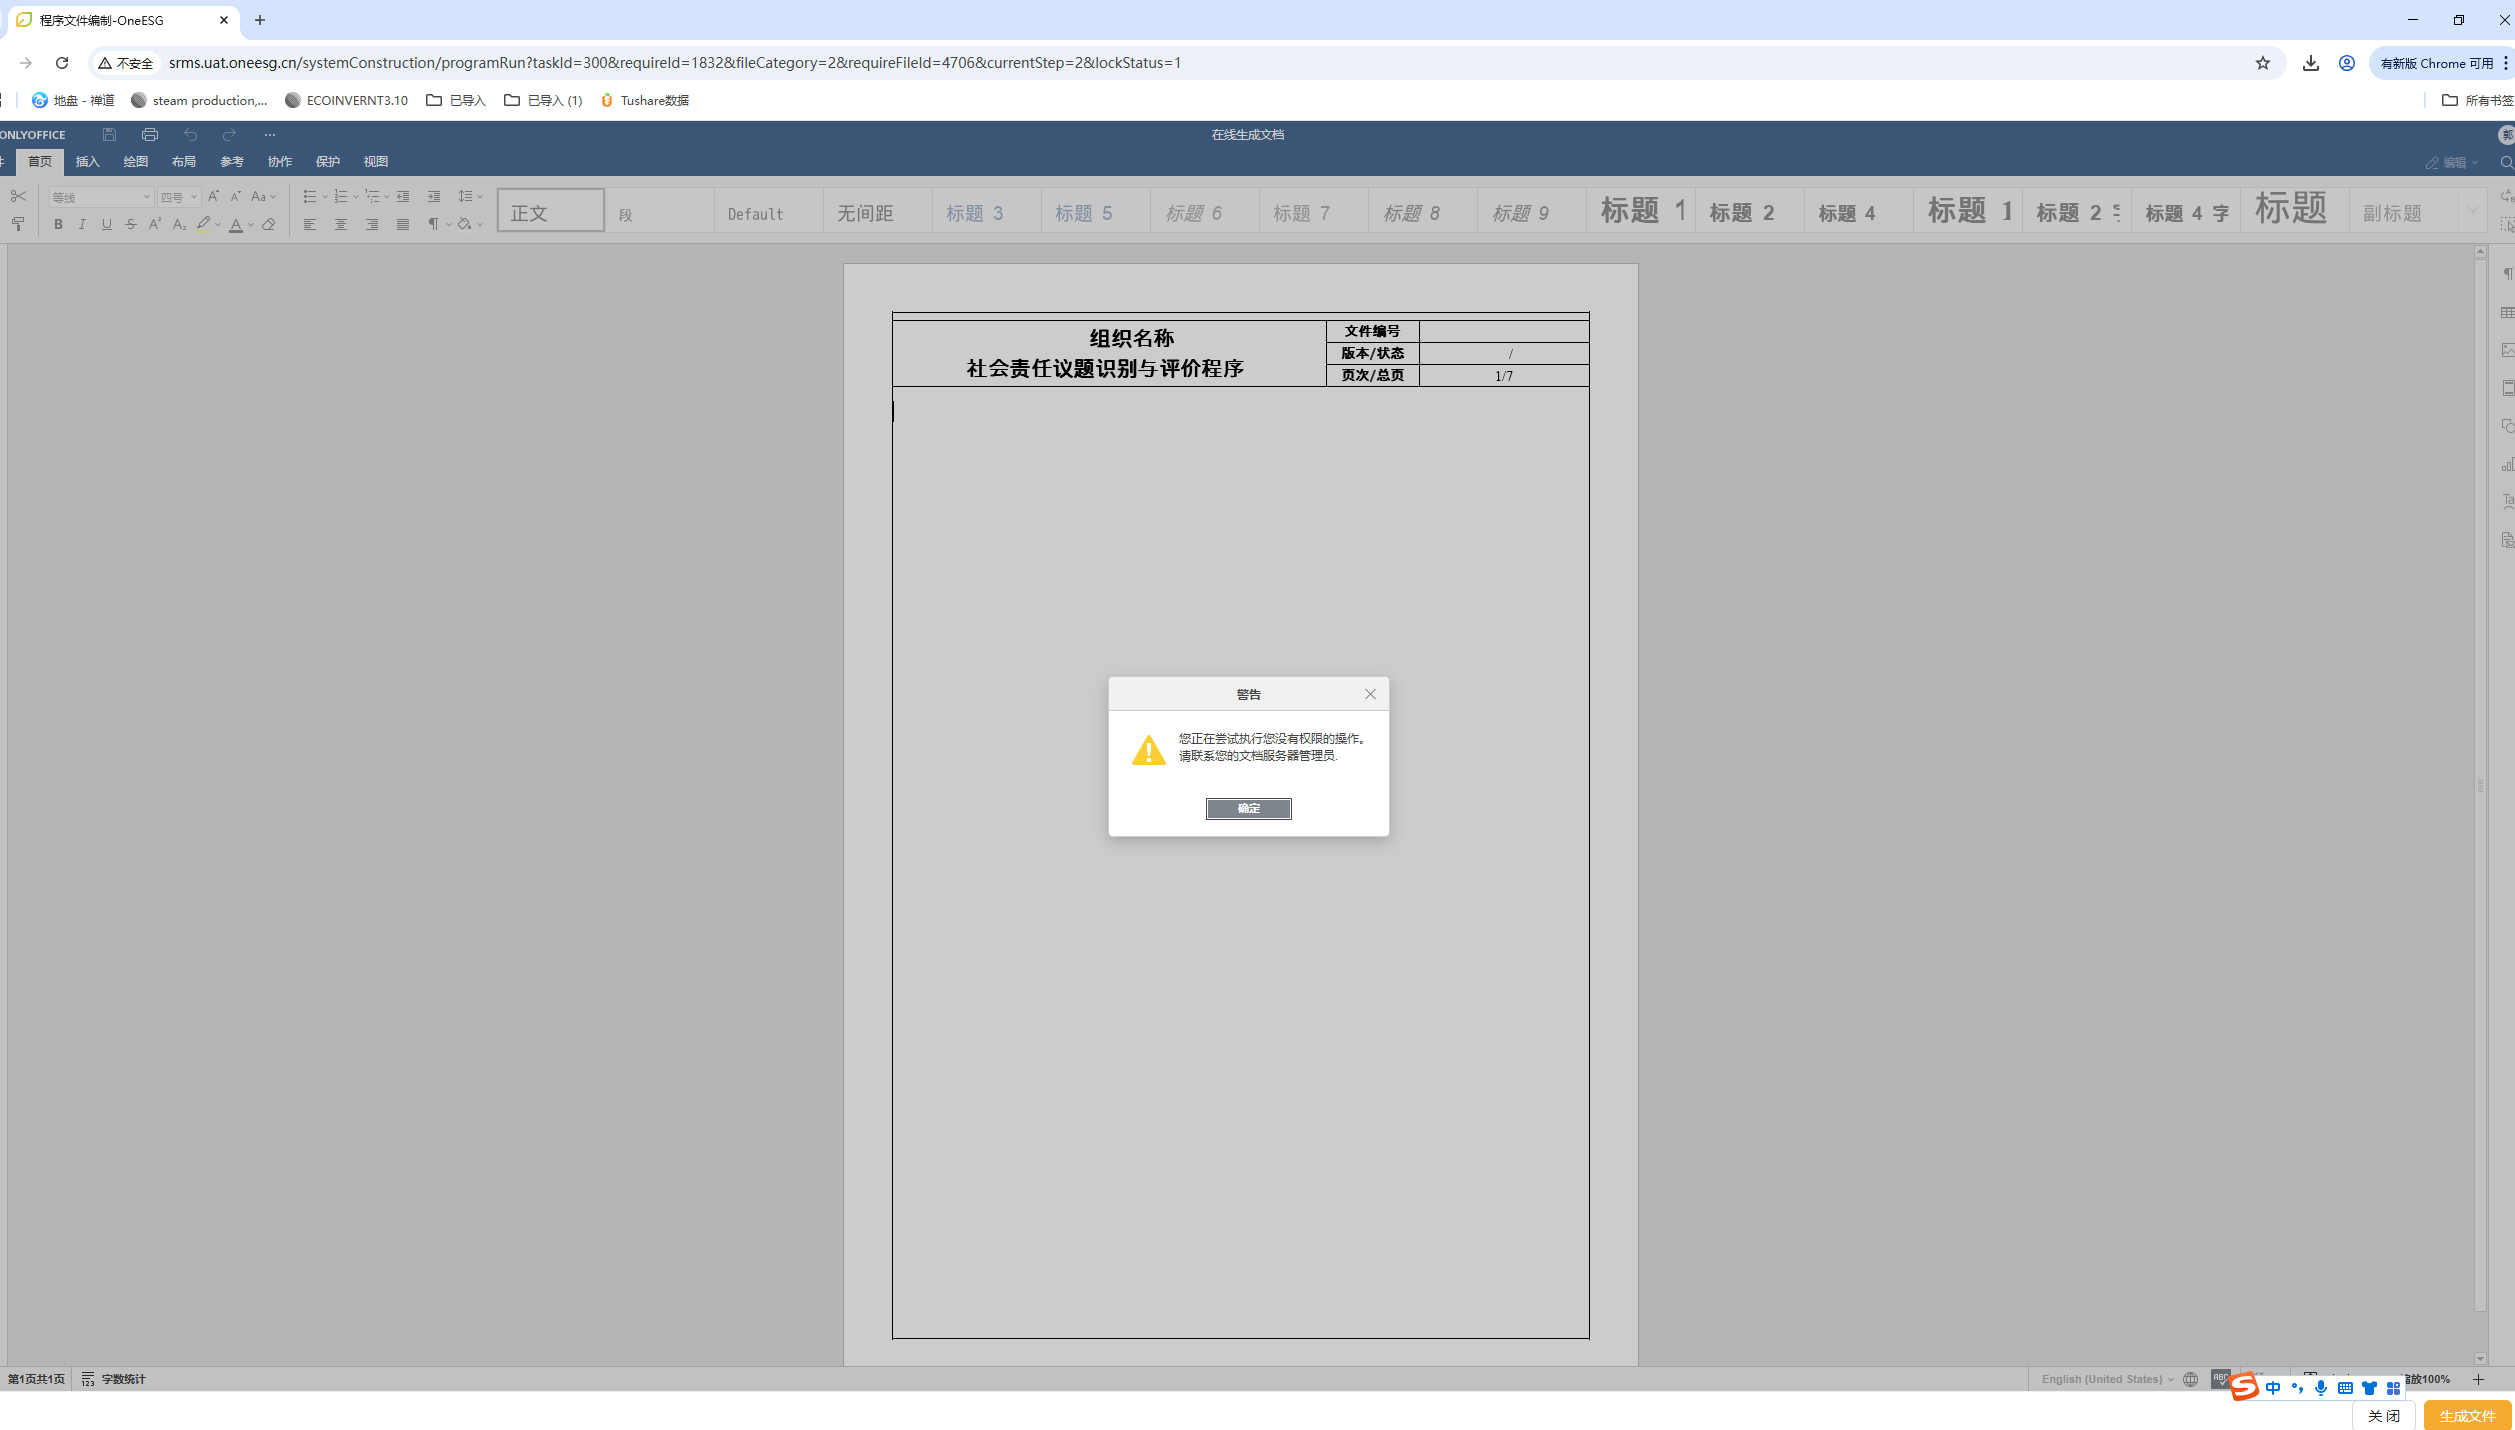Toggle italic formatting
2515x1430 pixels.
pos(82,225)
